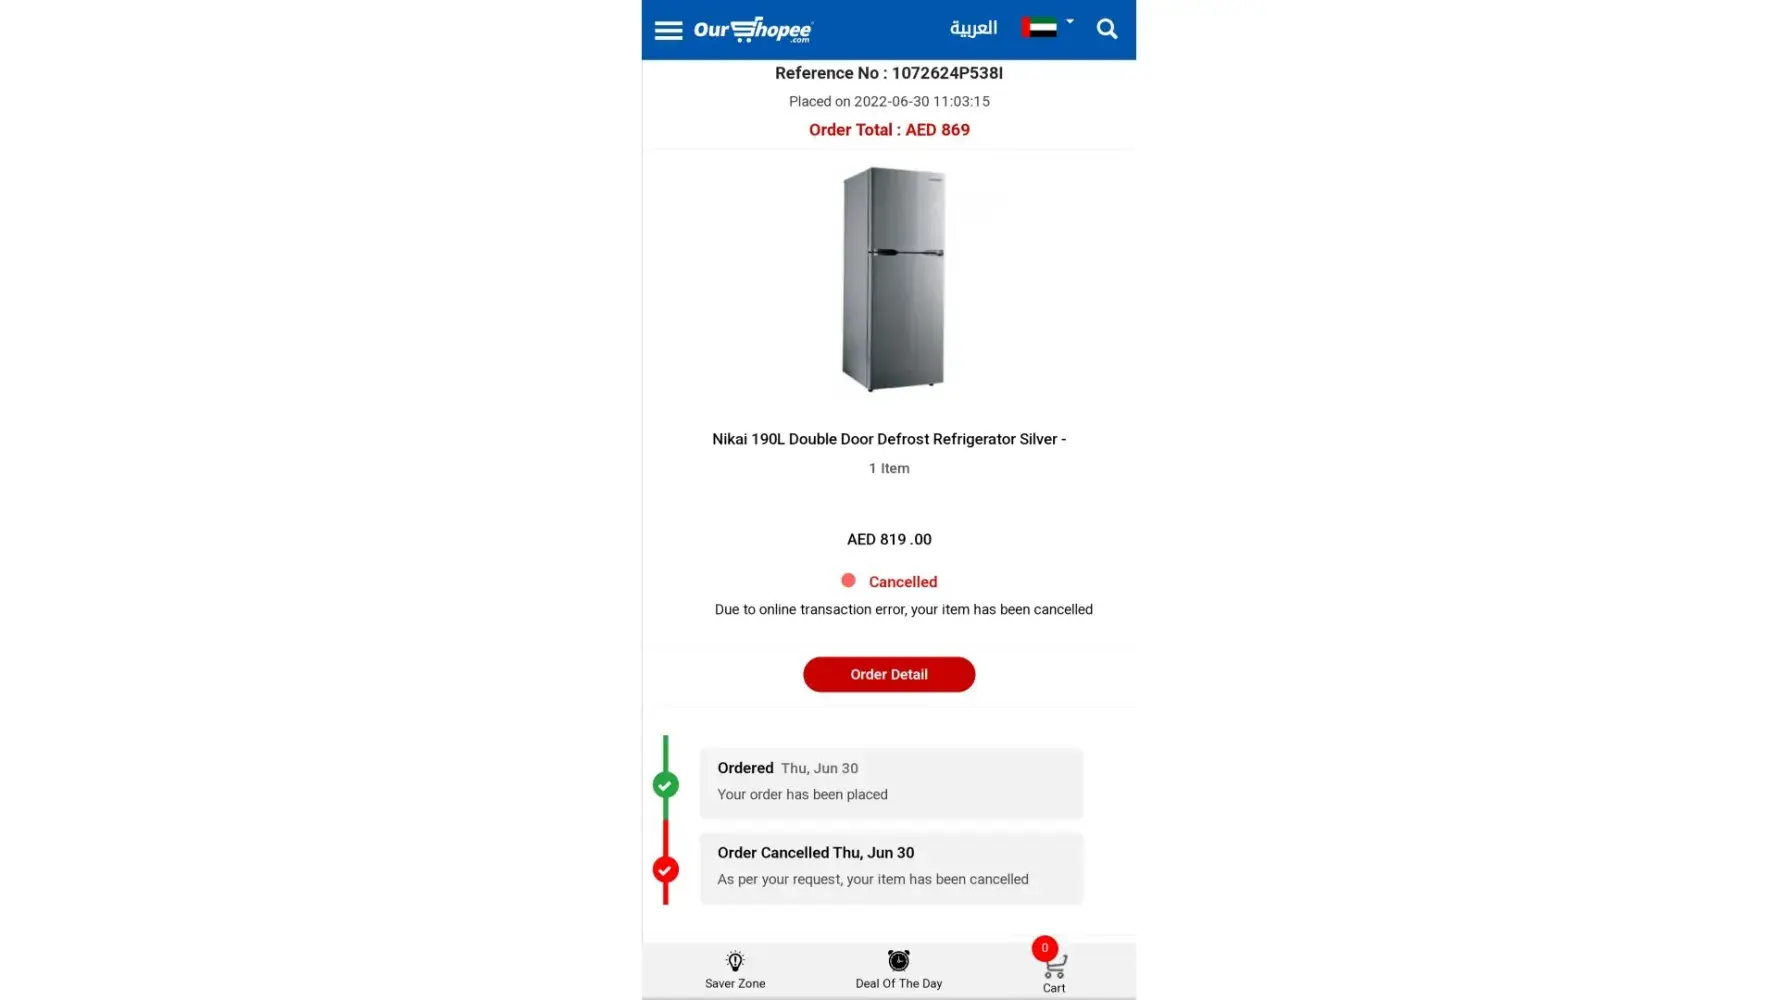Open the search magnifier icon
This screenshot has height=1000, width=1778.
(x=1106, y=29)
